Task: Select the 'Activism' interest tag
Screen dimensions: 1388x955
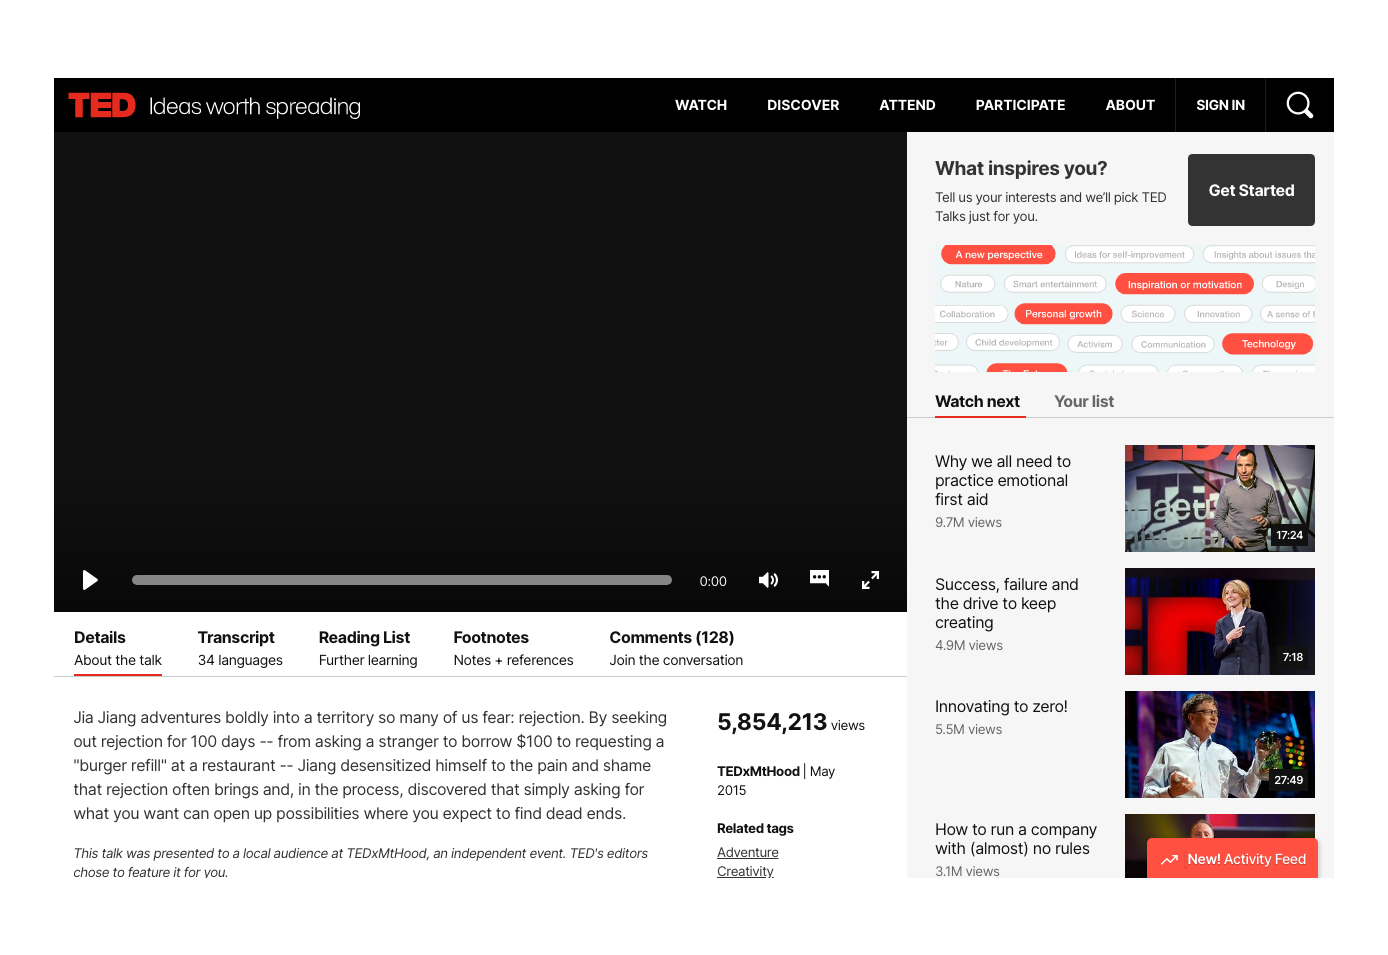Action: click(1094, 344)
